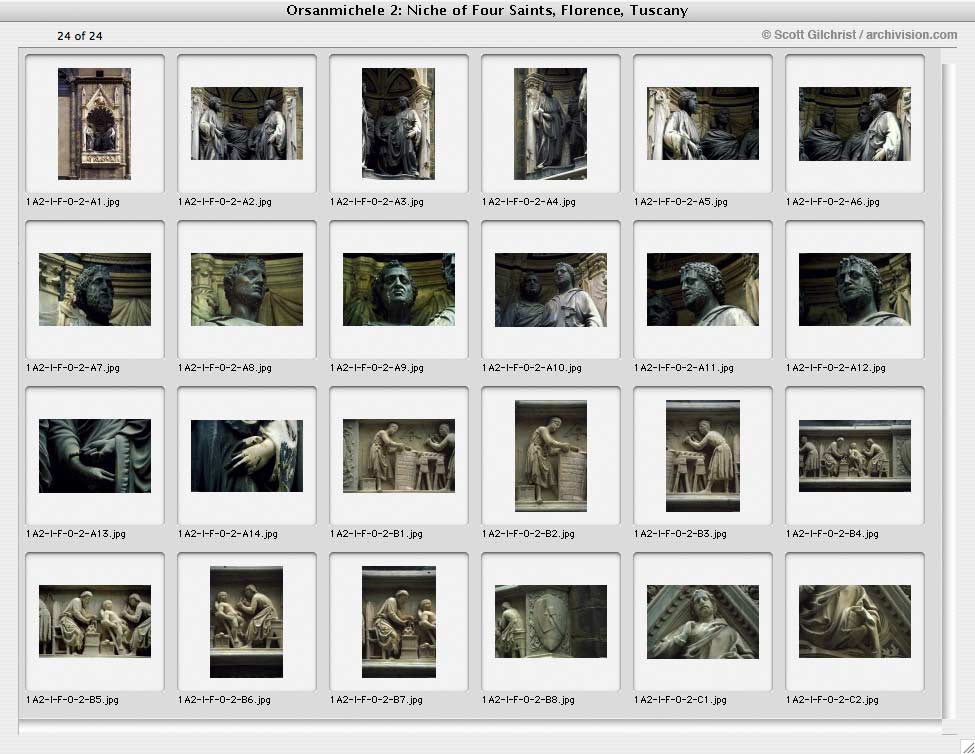This screenshot has height=754, width=975.
Task: Click the label text 1A2-I-F-O-2-C2.jpg
Action: point(832,699)
